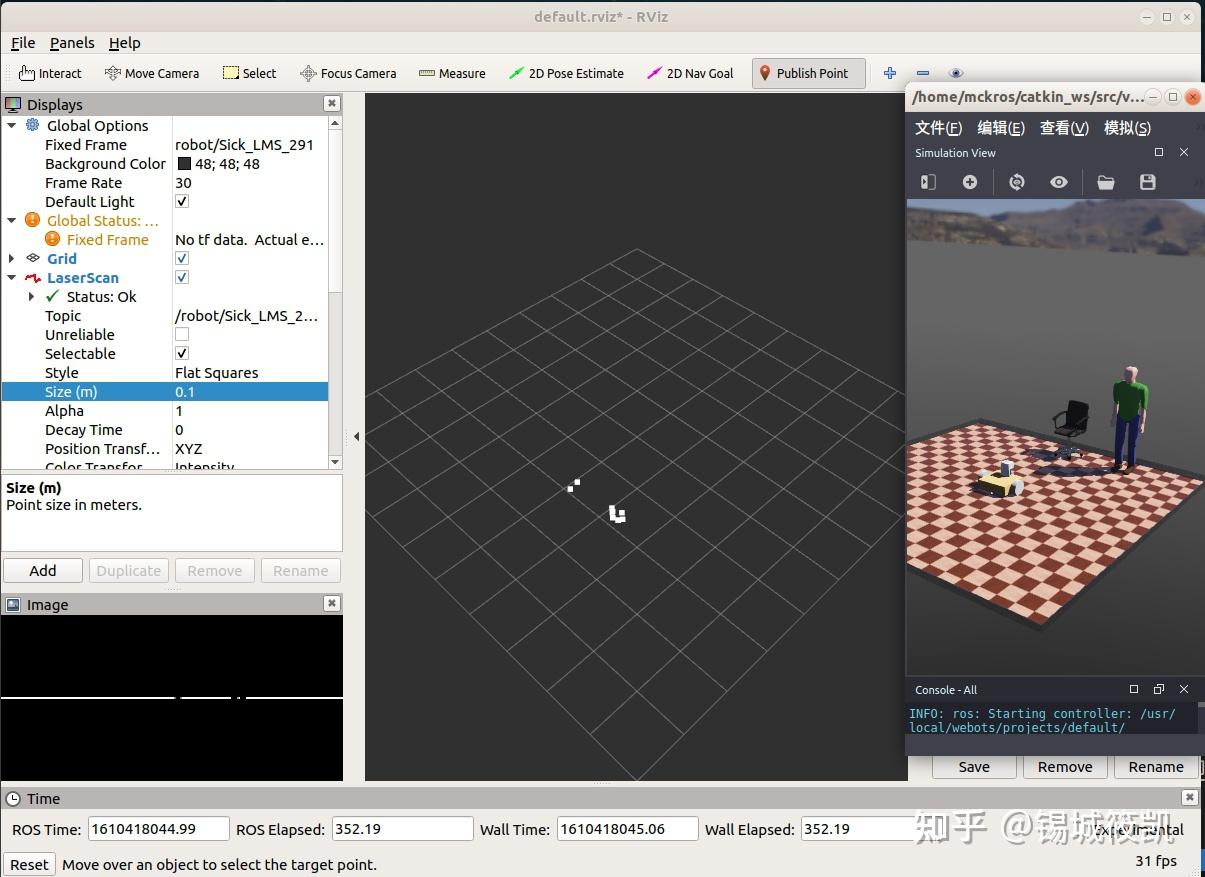
Task: Open world file with Webots folder icon
Action: (1105, 182)
